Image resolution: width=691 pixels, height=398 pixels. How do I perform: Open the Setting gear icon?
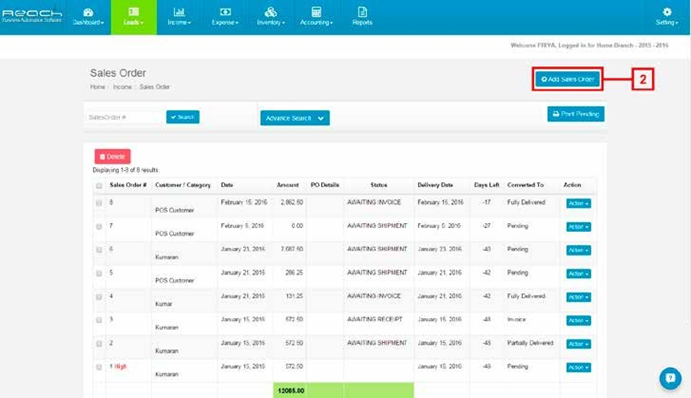[667, 12]
